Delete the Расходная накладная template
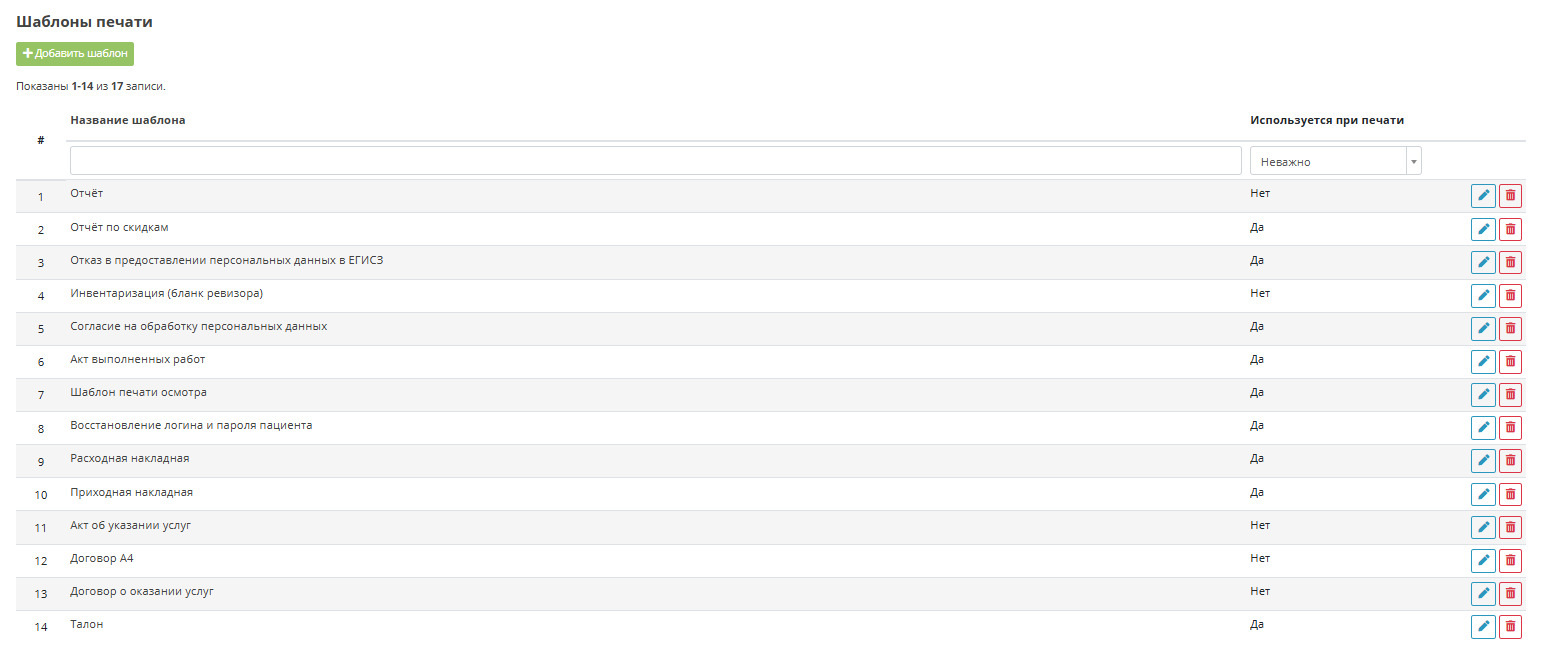Image resolution: width=1549 pixels, height=666 pixels. (1510, 460)
